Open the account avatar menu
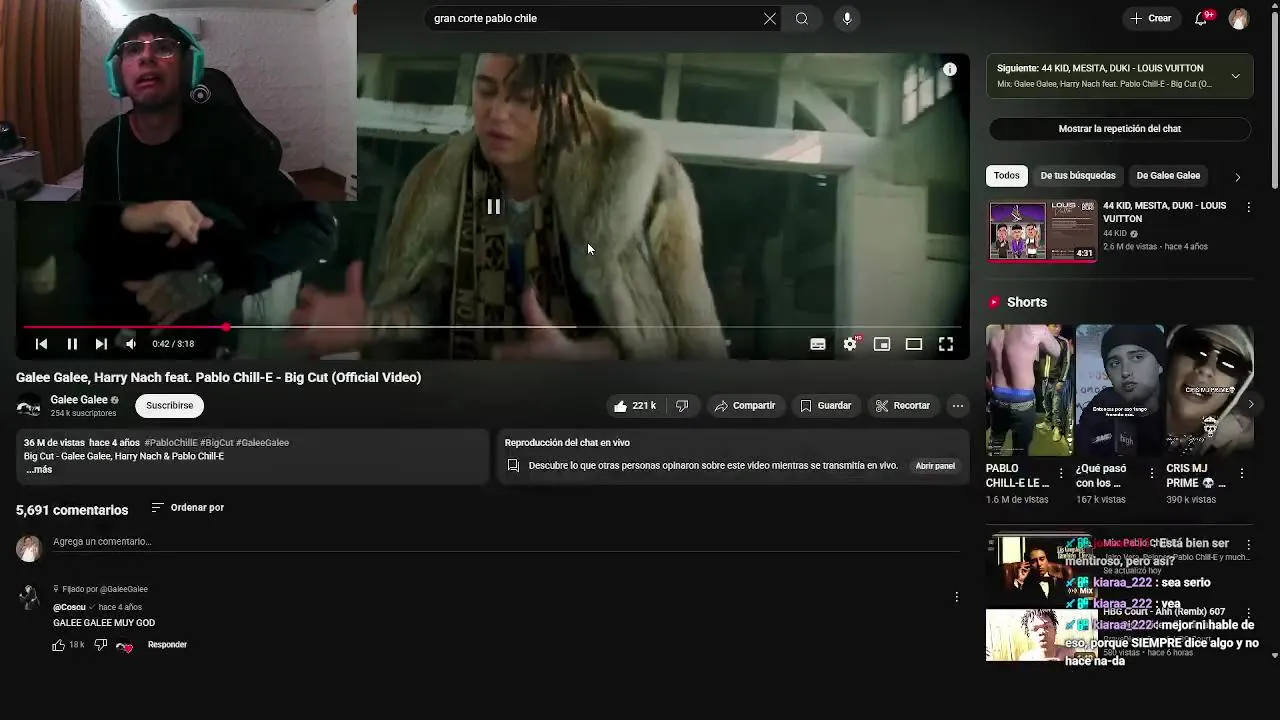Screen dimensions: 1280x720 (1238, 19)
